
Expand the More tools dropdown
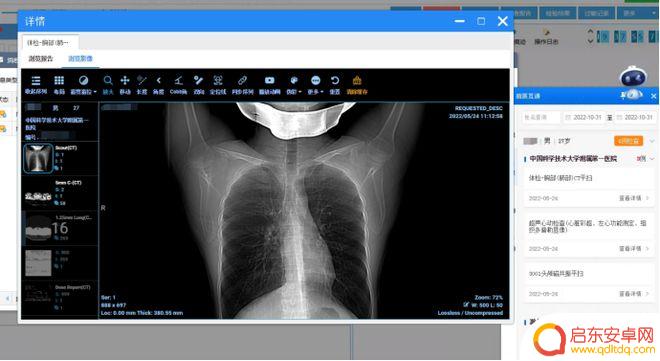(x=315, y=84)
